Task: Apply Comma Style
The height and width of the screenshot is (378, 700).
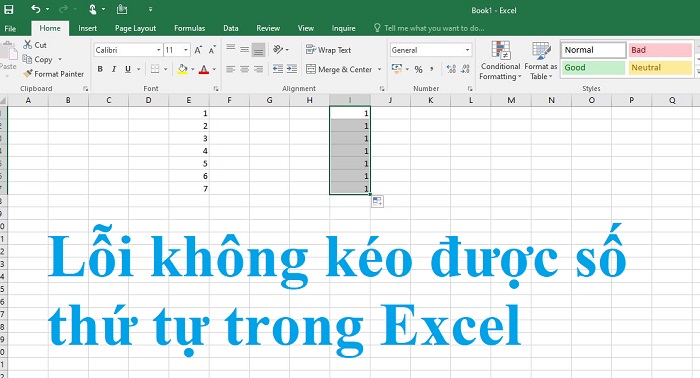Action: [432, 69]
